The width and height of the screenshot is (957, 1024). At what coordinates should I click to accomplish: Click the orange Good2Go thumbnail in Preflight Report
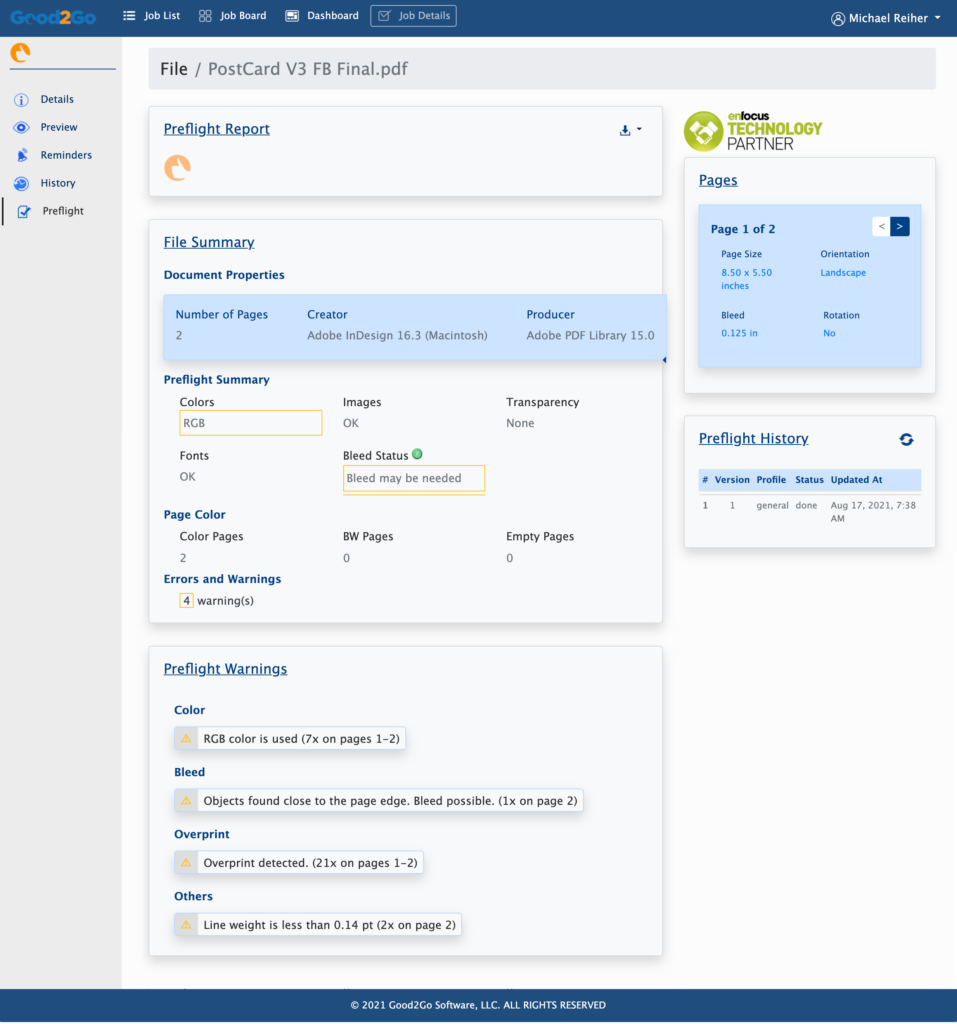(x=177, y=167)
